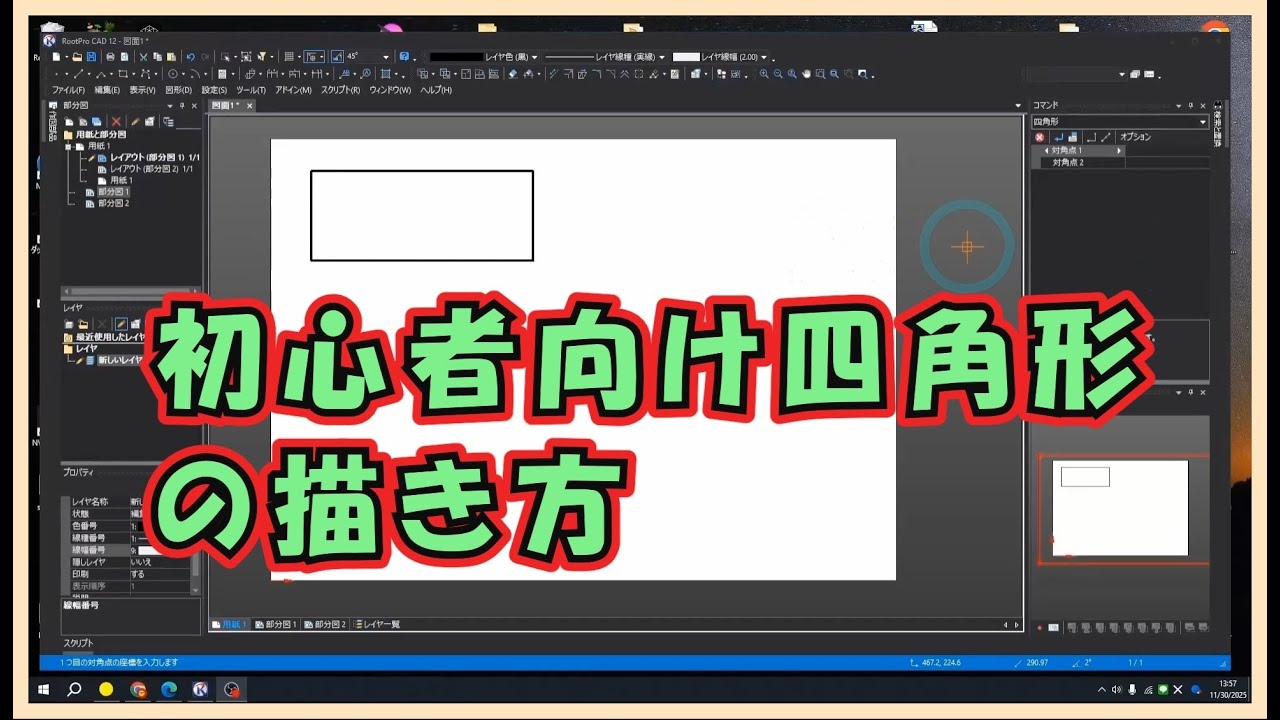Collapse the 用紙 1 tree node
The width and height of the screenshot is (1280, 720).
68,147
